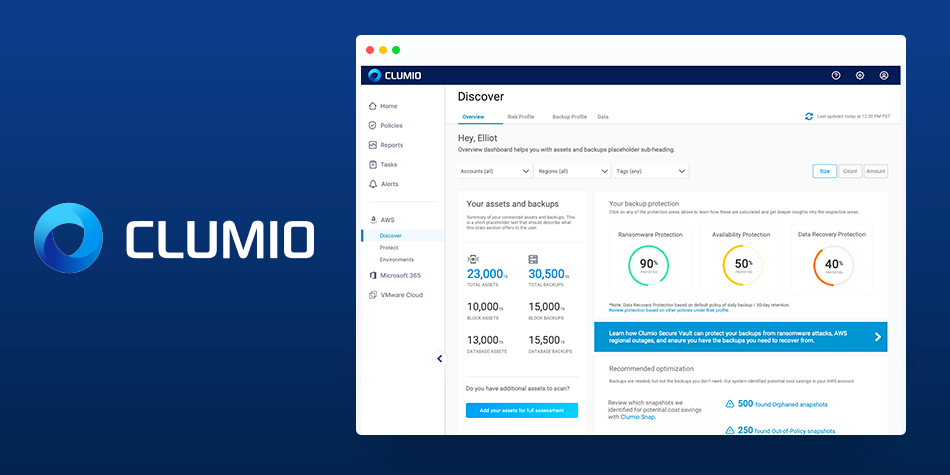Click the Total Assets icon above 23,000

[x=473, y=259]
